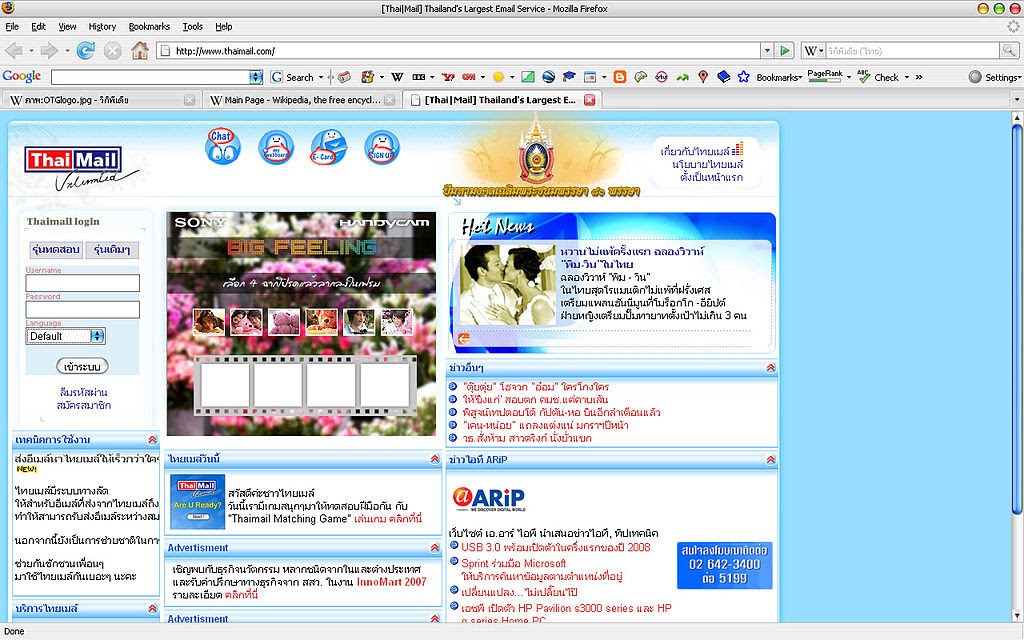Switch to the ภาพ:OTGlogo.jpg tab

tap(101, 100)
